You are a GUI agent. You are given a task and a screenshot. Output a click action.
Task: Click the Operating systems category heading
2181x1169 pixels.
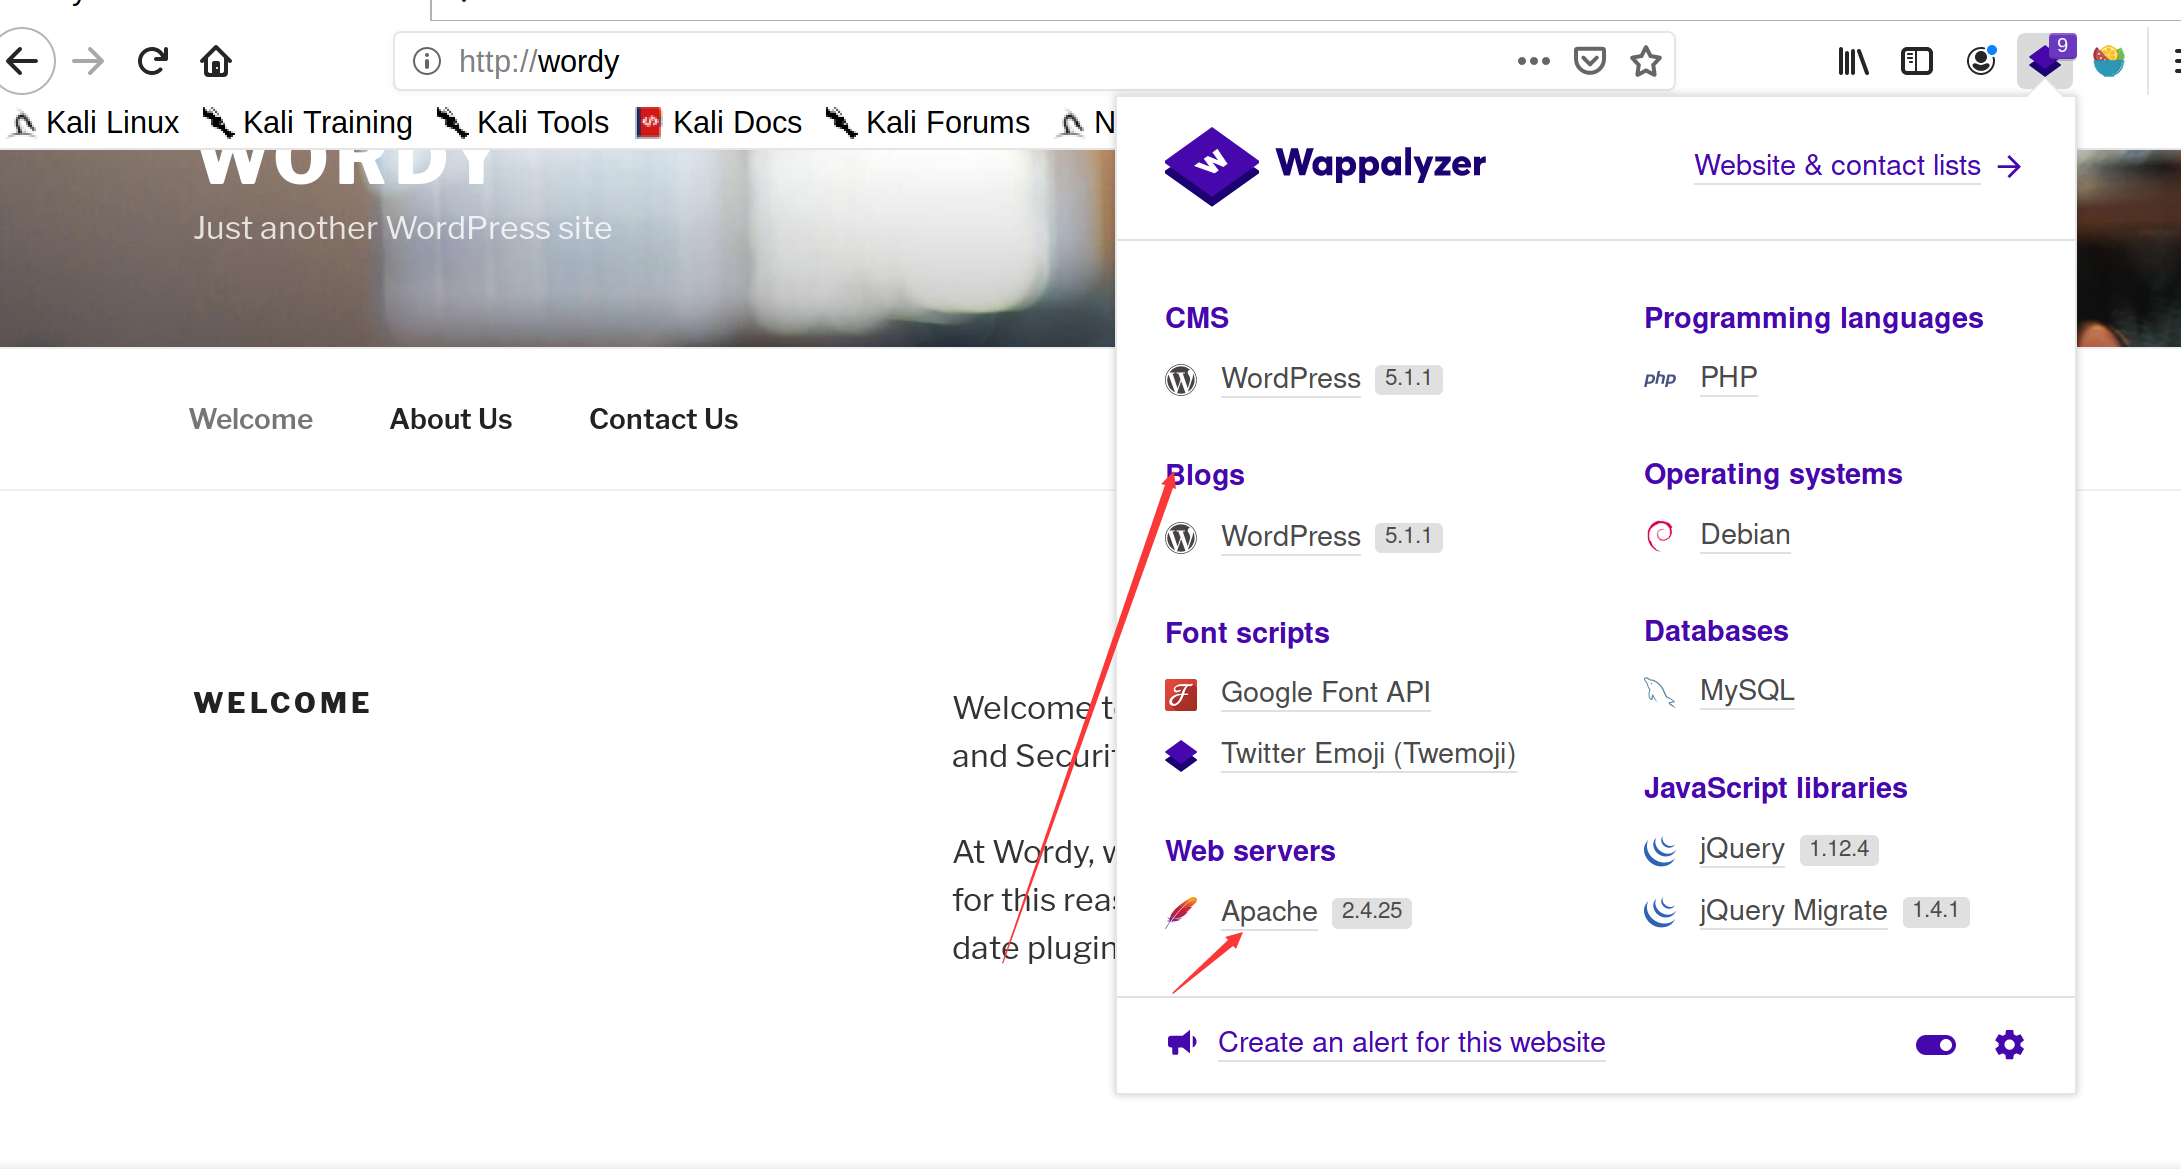1773,474
